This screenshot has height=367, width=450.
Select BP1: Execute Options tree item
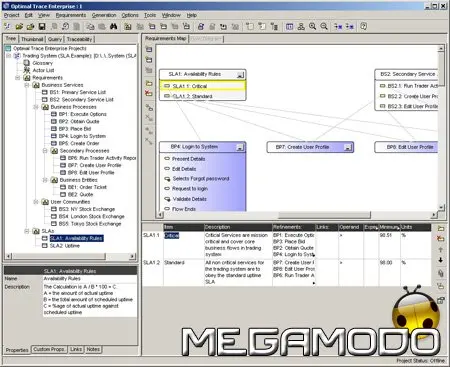coord(83,114)
